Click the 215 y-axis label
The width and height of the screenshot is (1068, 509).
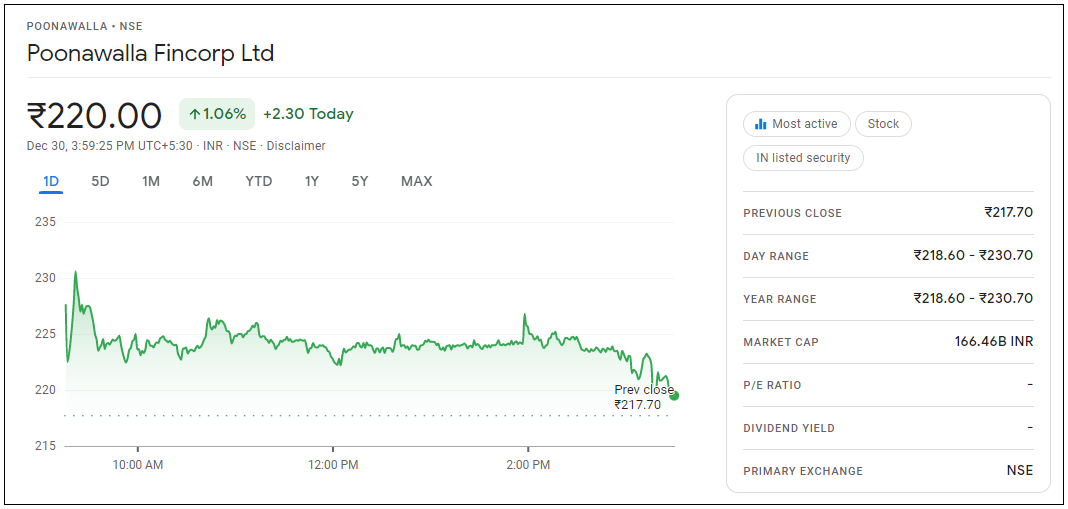point(45,446)
